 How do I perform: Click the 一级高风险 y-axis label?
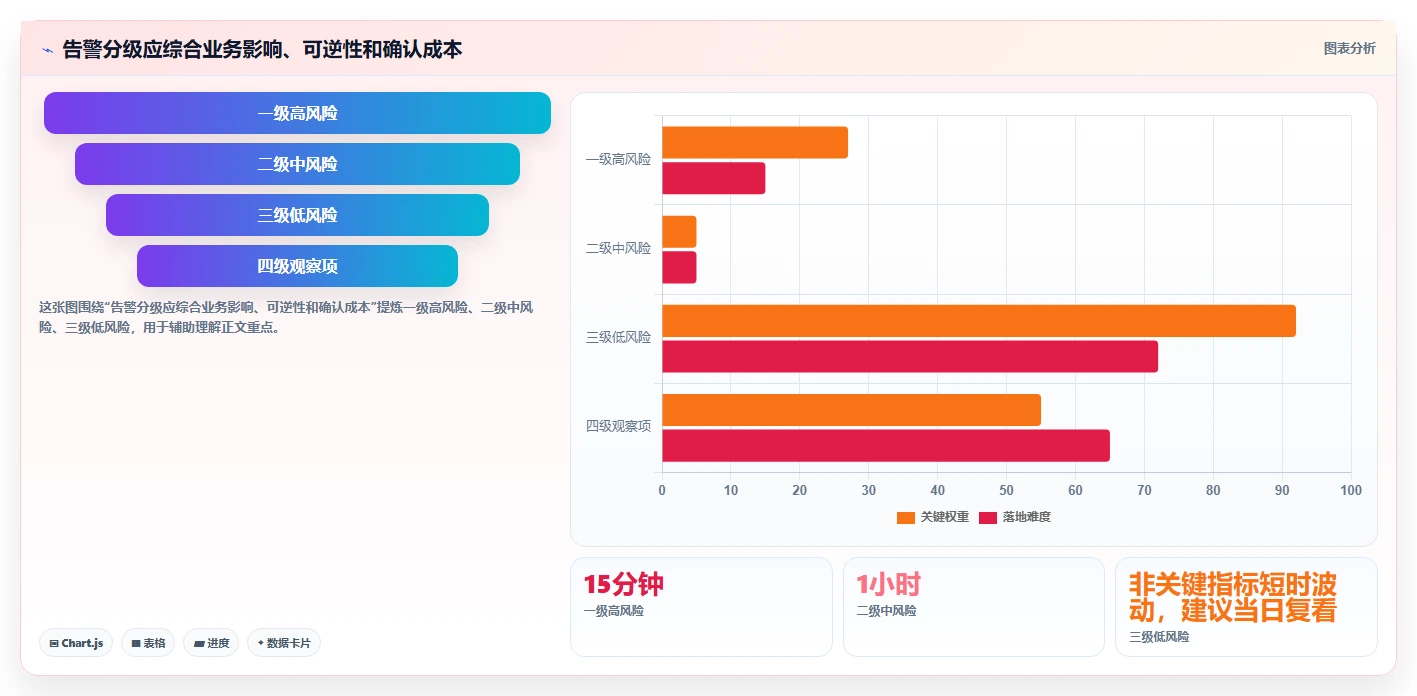point(618,159)
